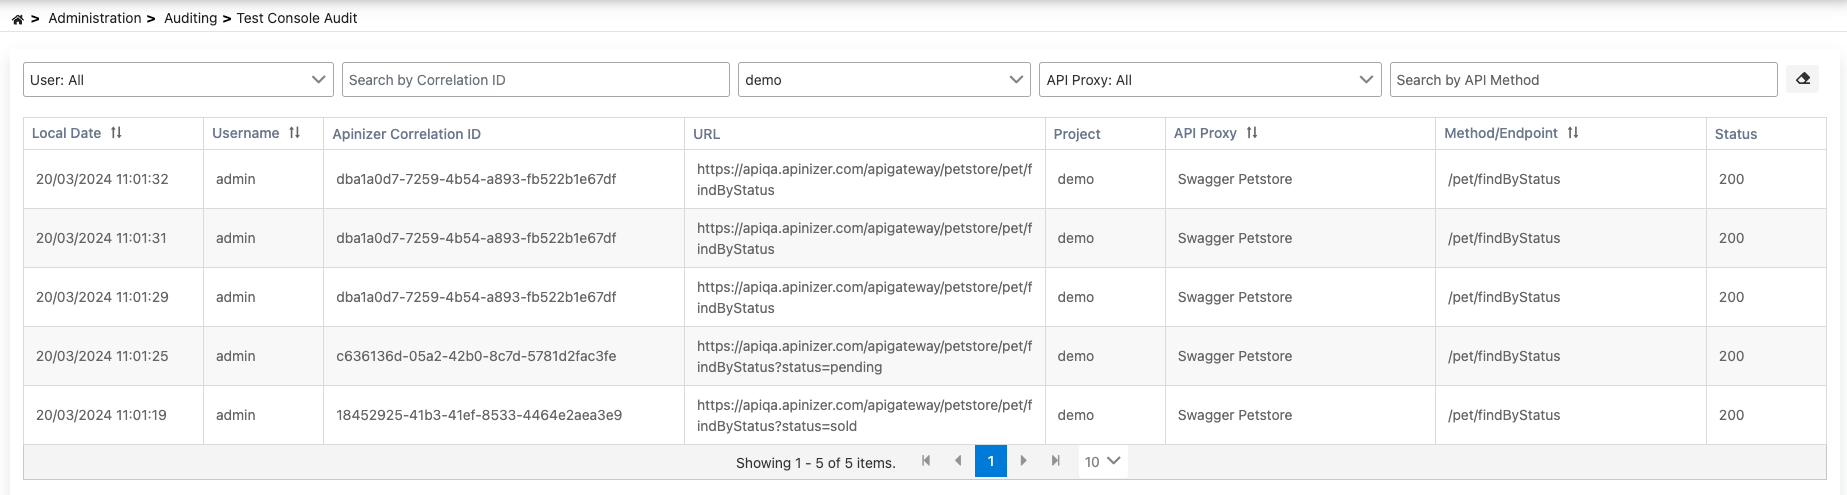
Task: Go to next page of results
Action: pos(1023,461)
